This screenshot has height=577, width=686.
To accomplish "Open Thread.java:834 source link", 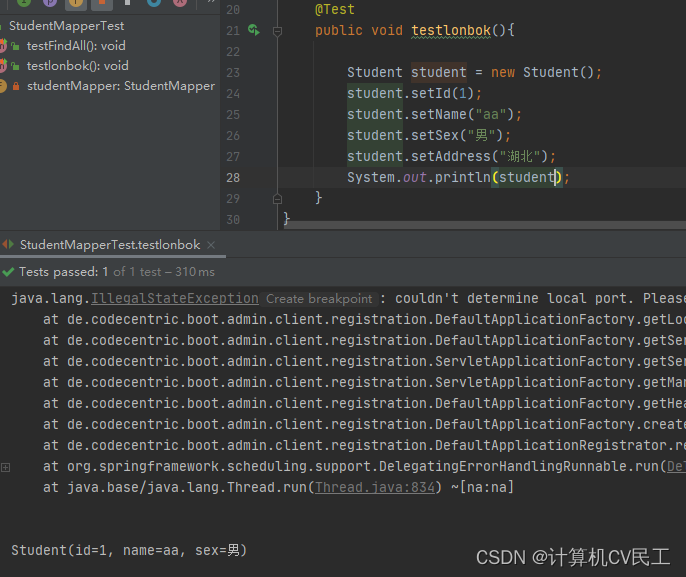I will [375, 487].
